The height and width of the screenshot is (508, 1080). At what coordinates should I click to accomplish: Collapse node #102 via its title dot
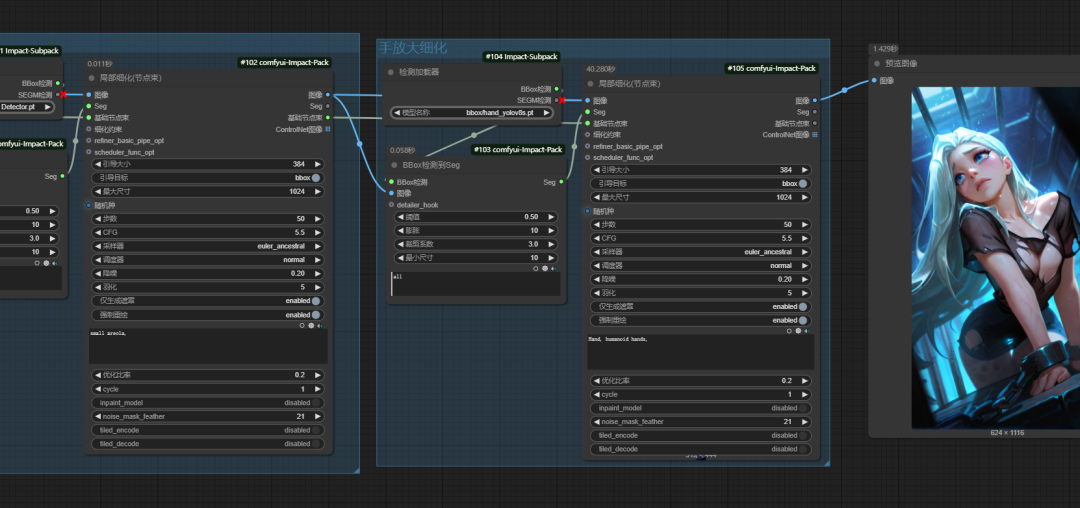92,78
